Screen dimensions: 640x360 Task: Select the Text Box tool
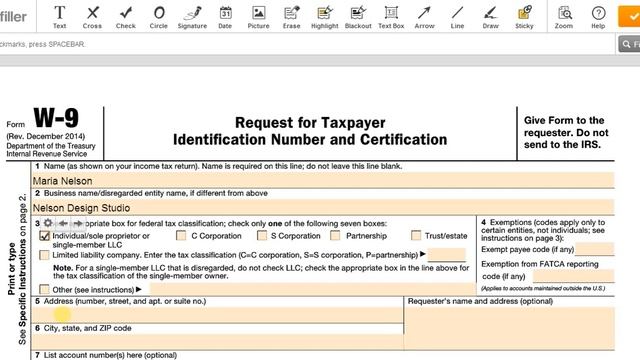pyautogui.click(x=391, y=17)
